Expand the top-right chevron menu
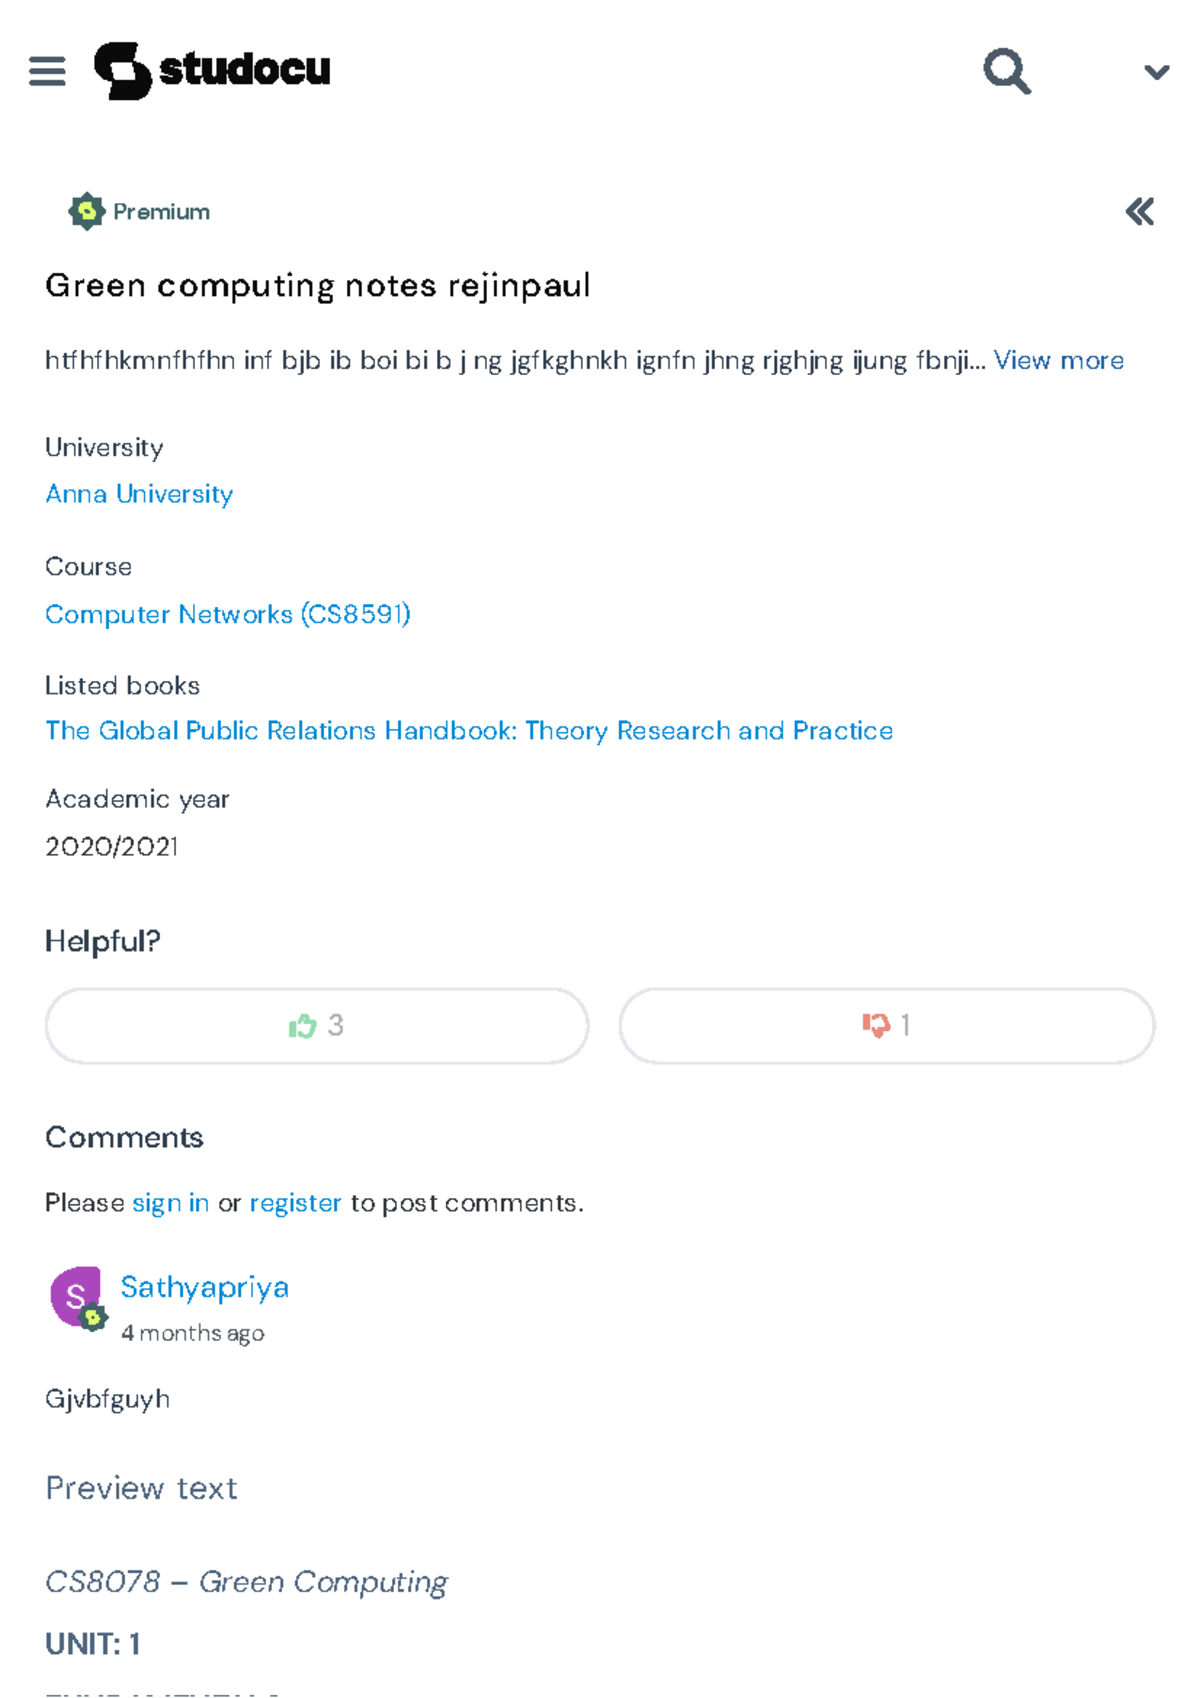Screen dimensions: 1200x1698 [1155, 71]
